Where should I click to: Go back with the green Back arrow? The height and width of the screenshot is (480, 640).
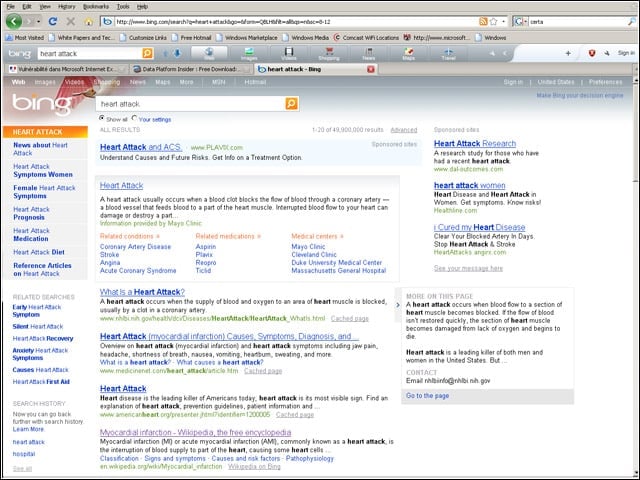point(13,21)
